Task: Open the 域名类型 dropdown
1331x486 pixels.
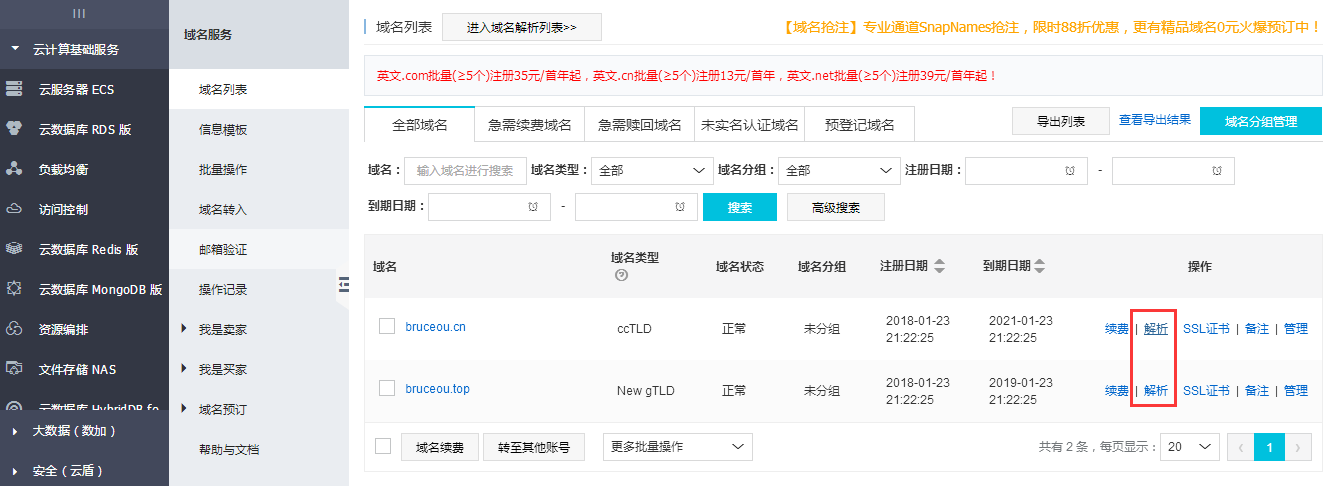Action: tap(652, 171)
